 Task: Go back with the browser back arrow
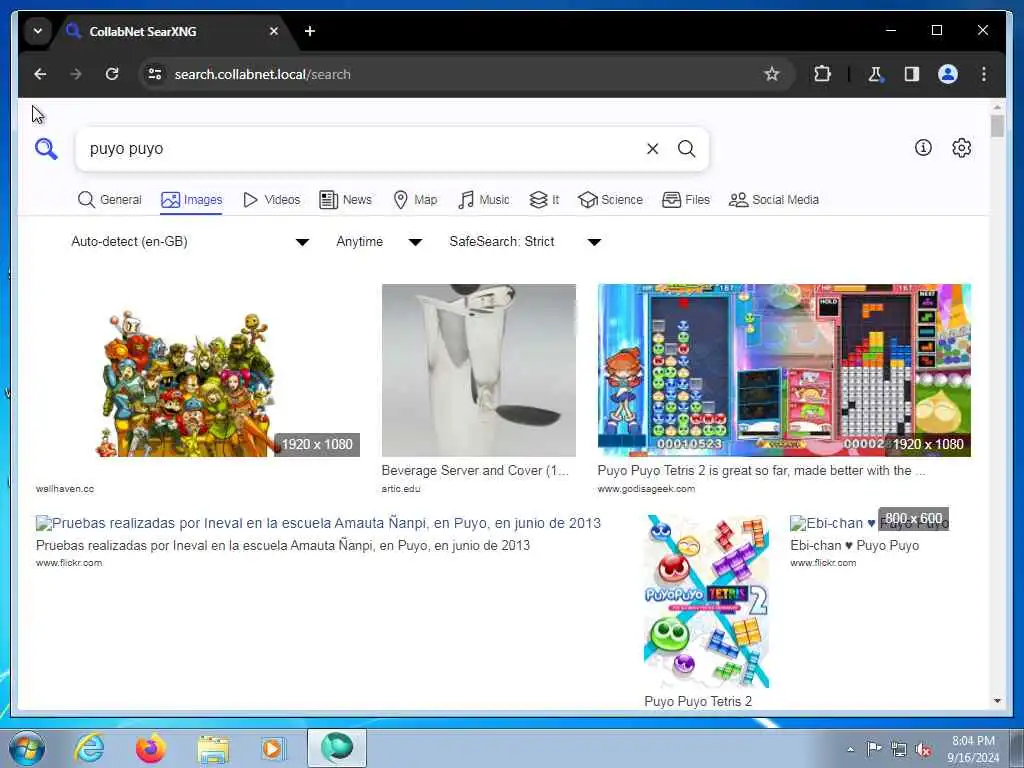click(x=40, y=74)
